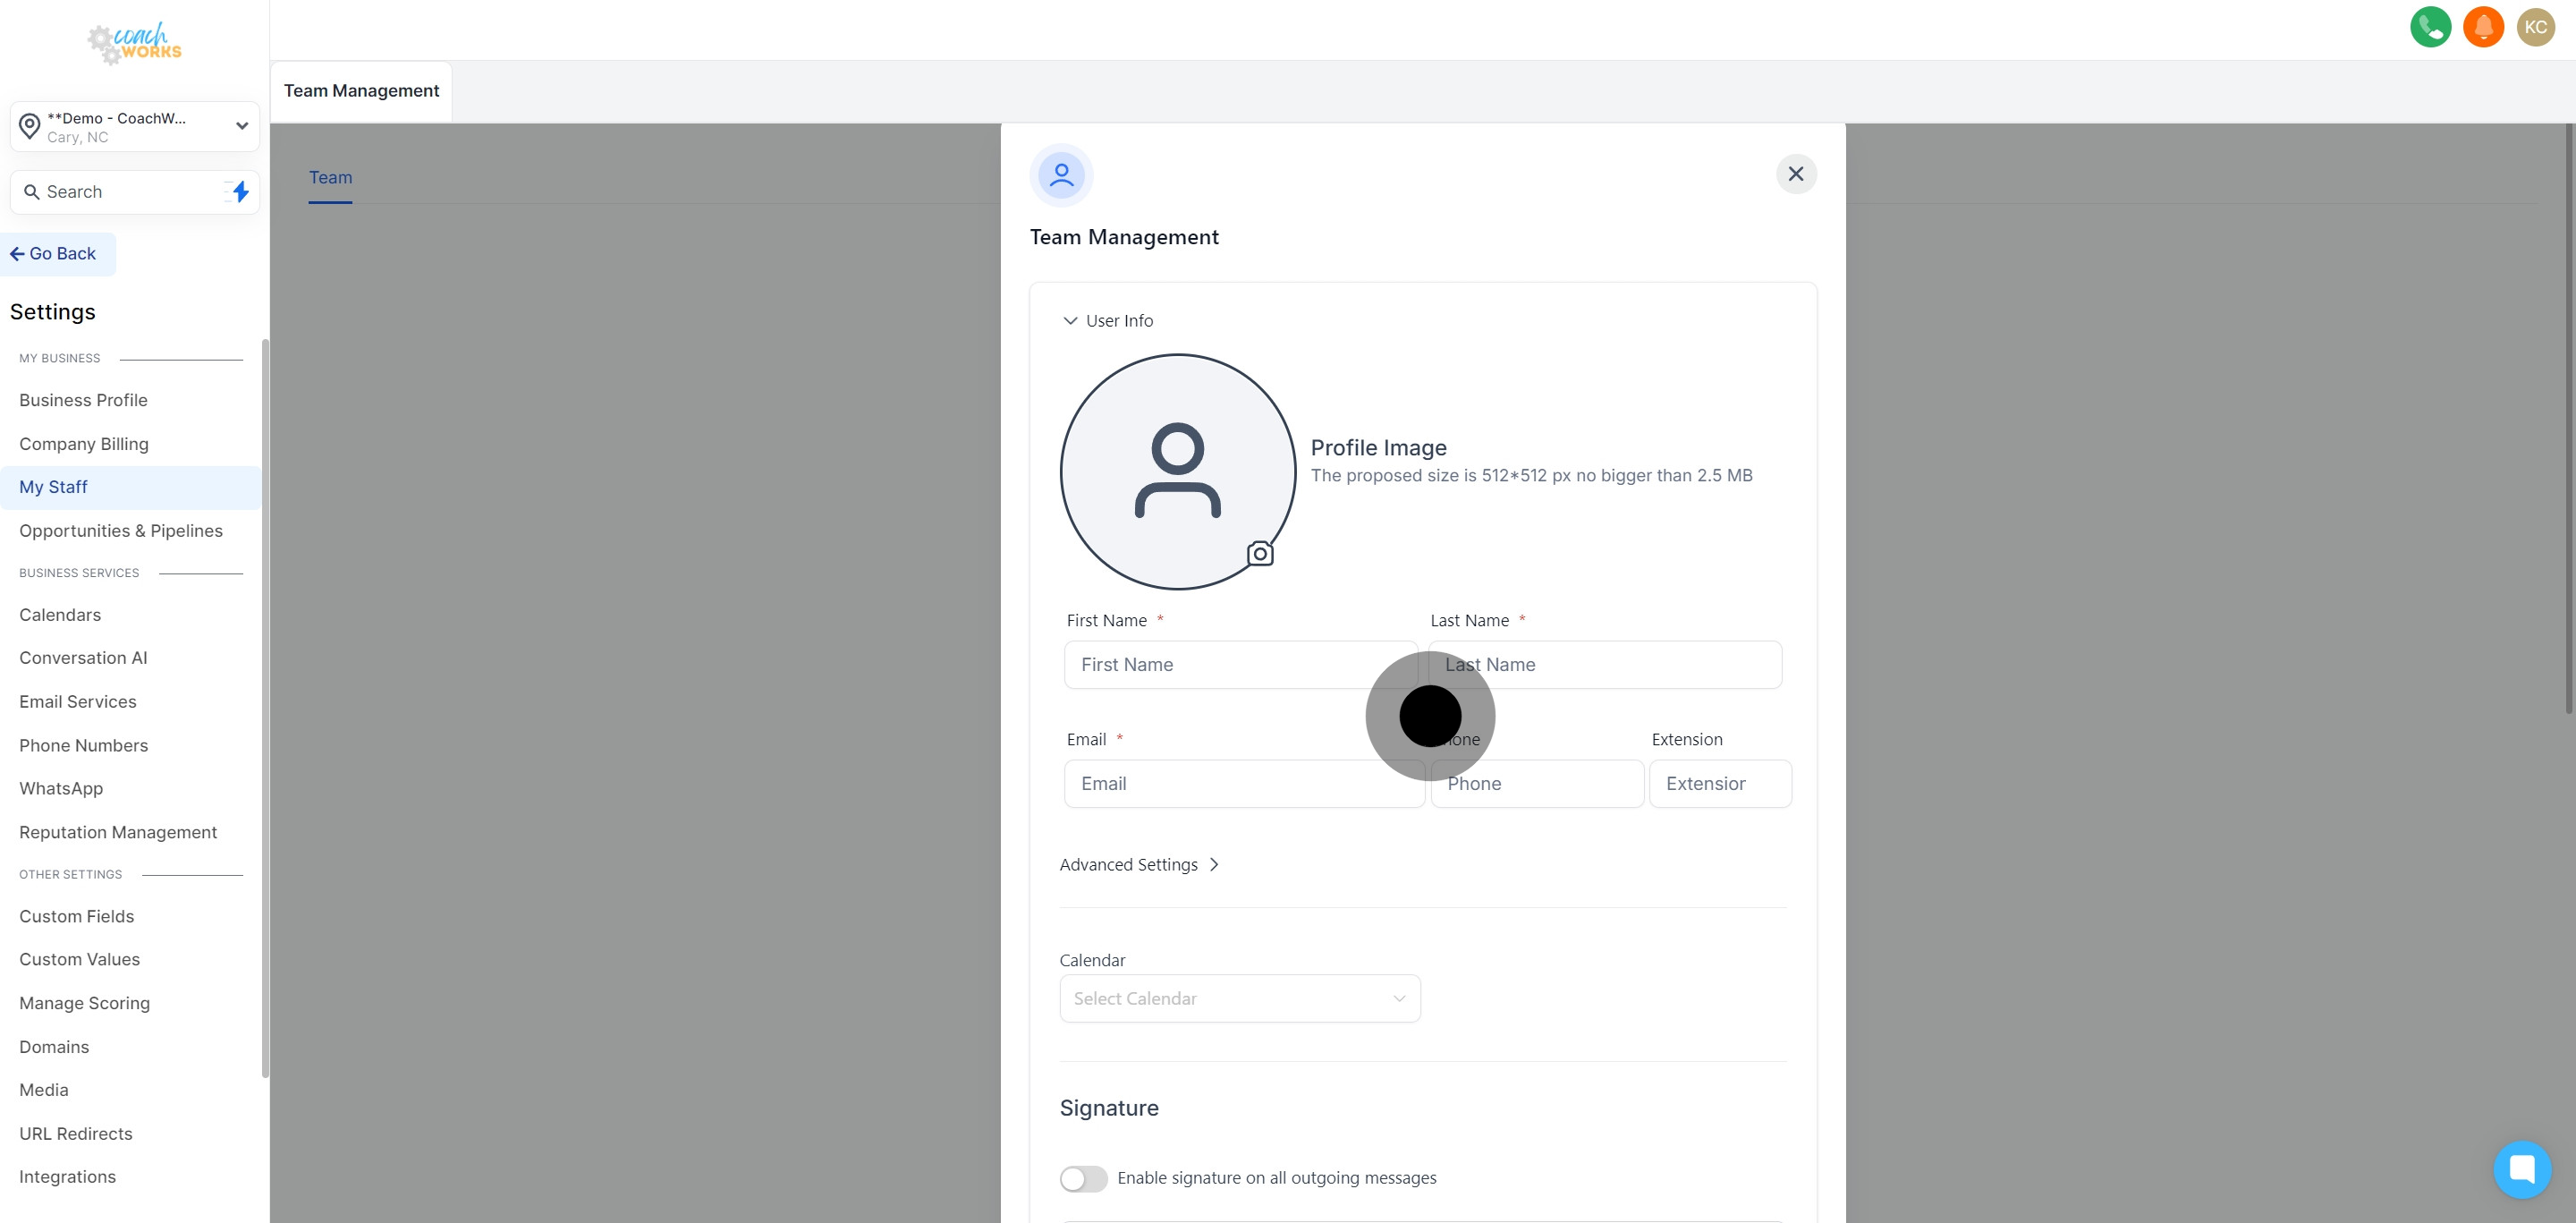Image resolution: width=2576 pixels, height=1223 pixels.
Task: Click the Go Back button
Action: pos(56,253)
